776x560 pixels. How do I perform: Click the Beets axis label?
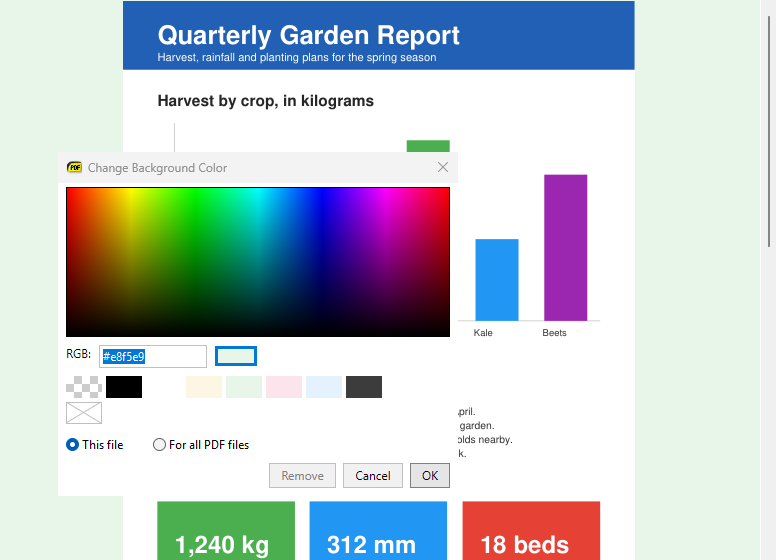click(x=554, y=333)
